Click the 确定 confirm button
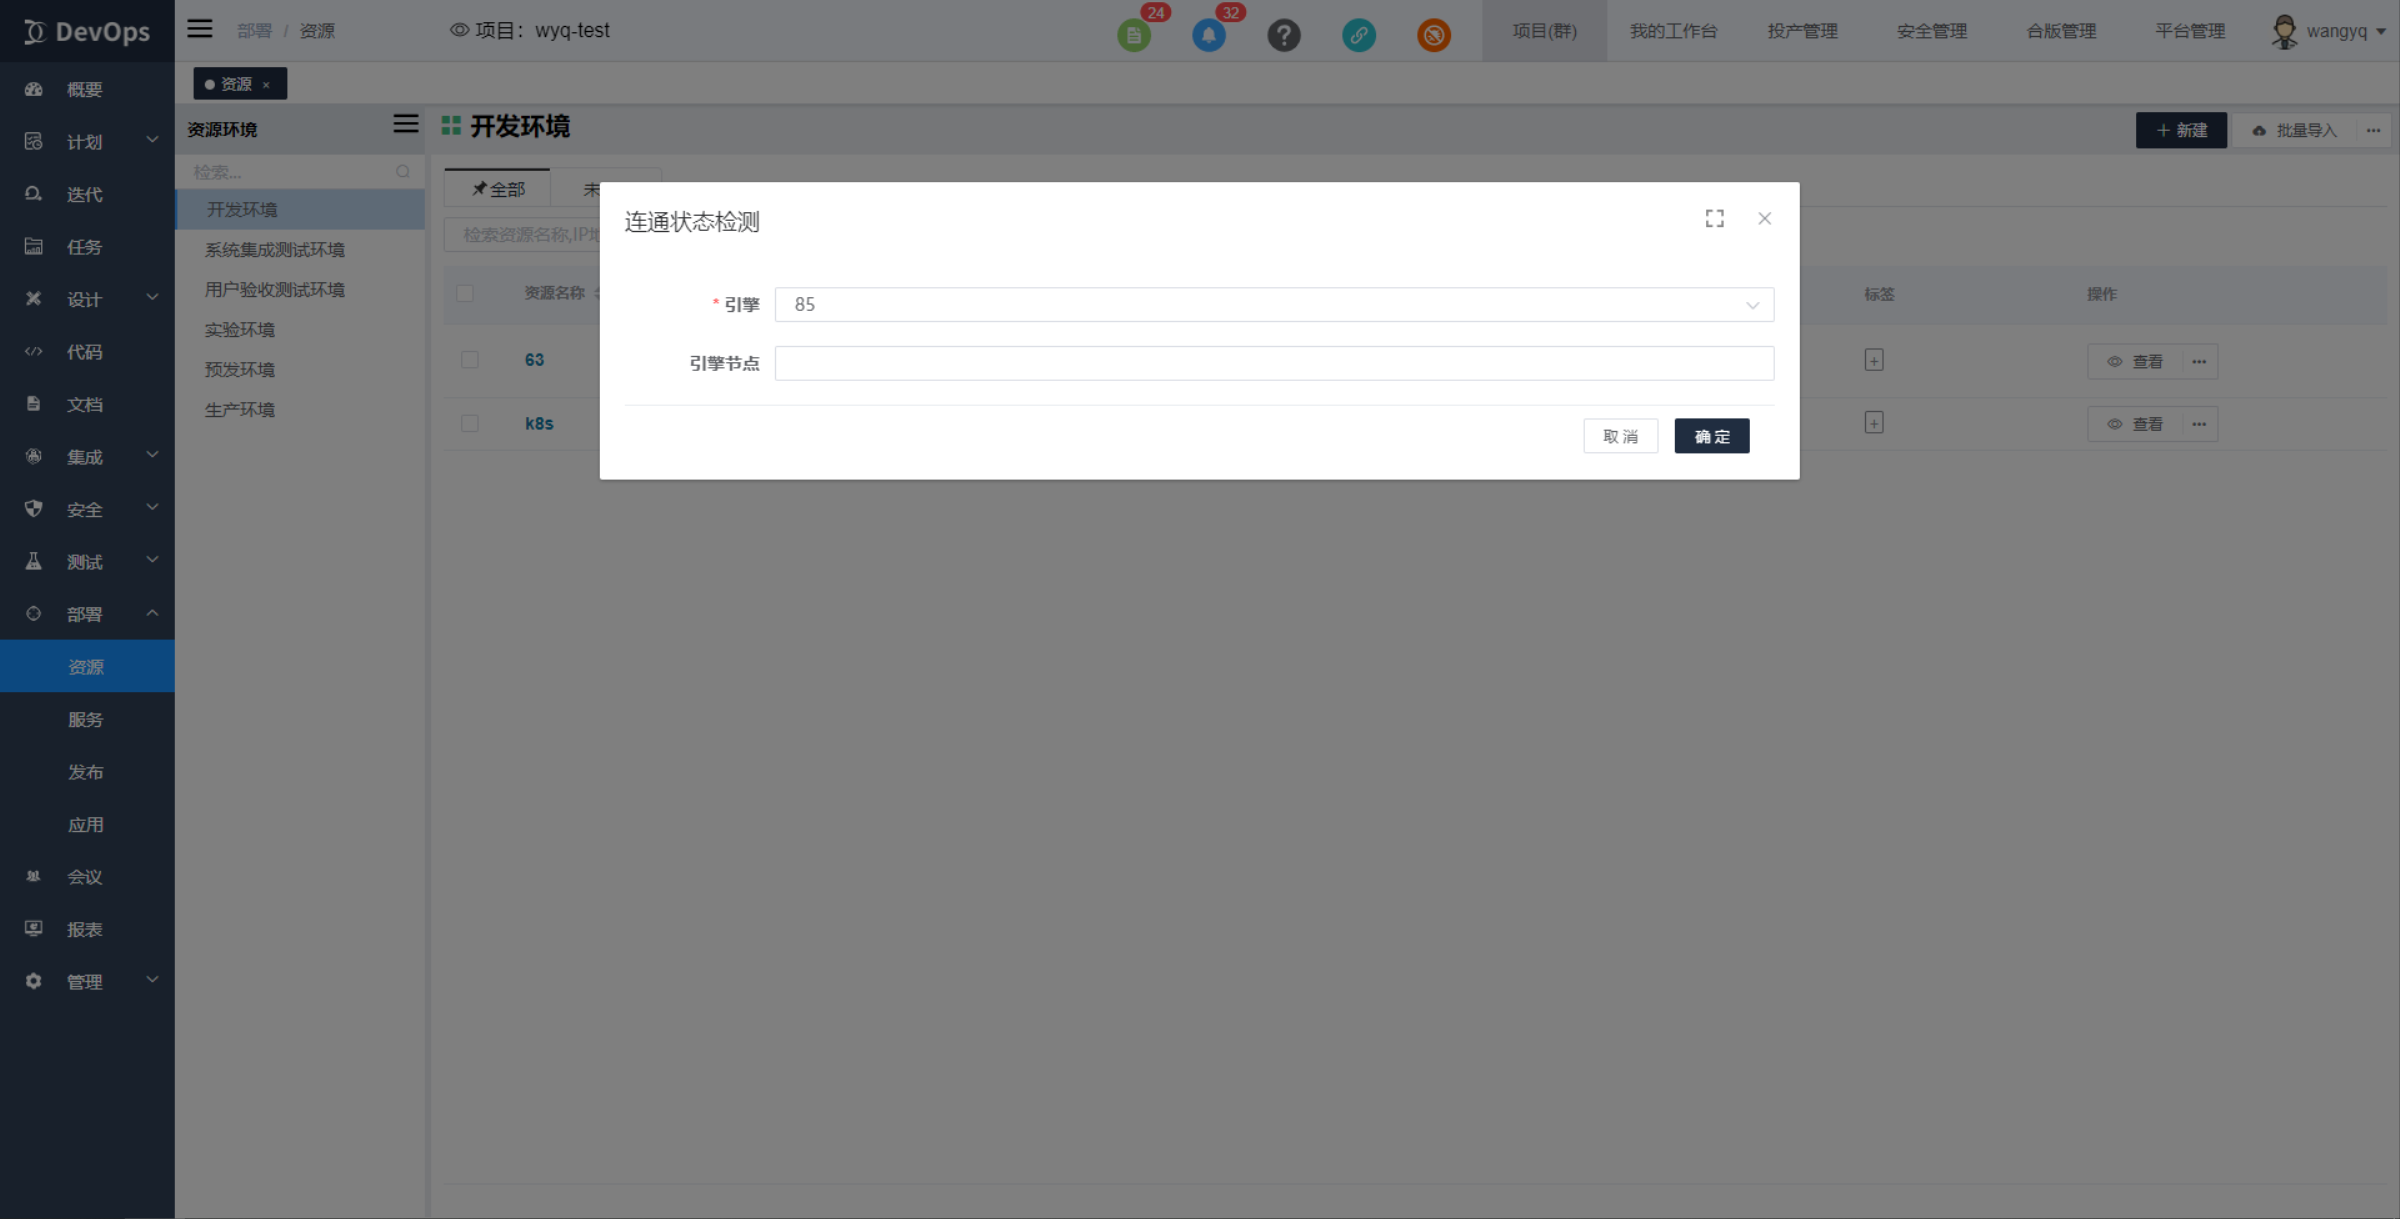This screenshot has height=1219, width=2400. coord(1711,435)
